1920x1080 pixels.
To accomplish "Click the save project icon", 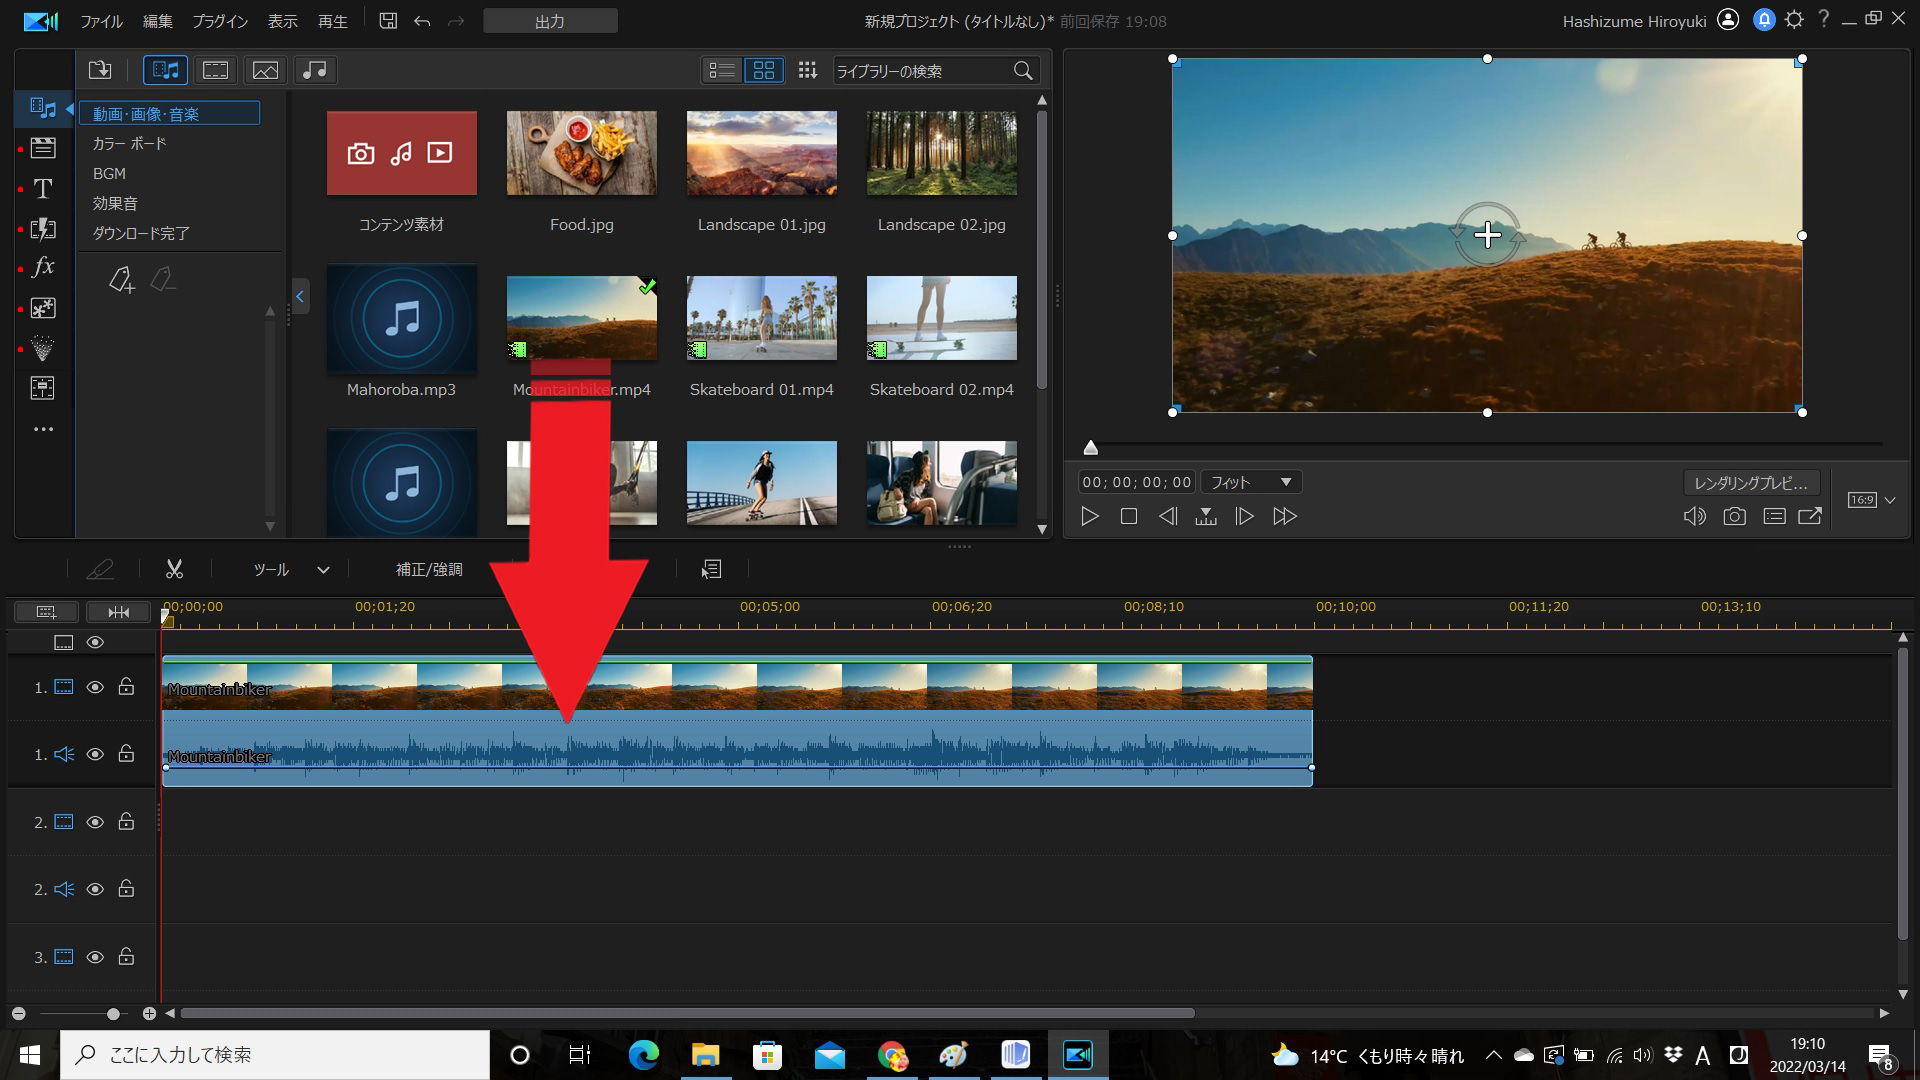I will (x=388, y=21).
